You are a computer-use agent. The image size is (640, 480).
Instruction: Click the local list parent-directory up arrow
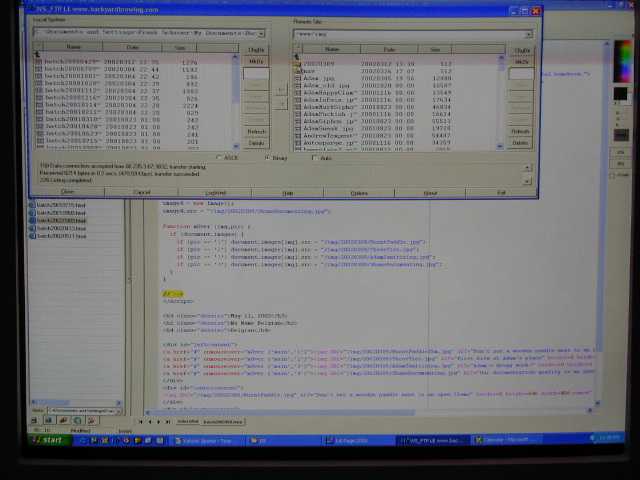click(x=38, y=55)
